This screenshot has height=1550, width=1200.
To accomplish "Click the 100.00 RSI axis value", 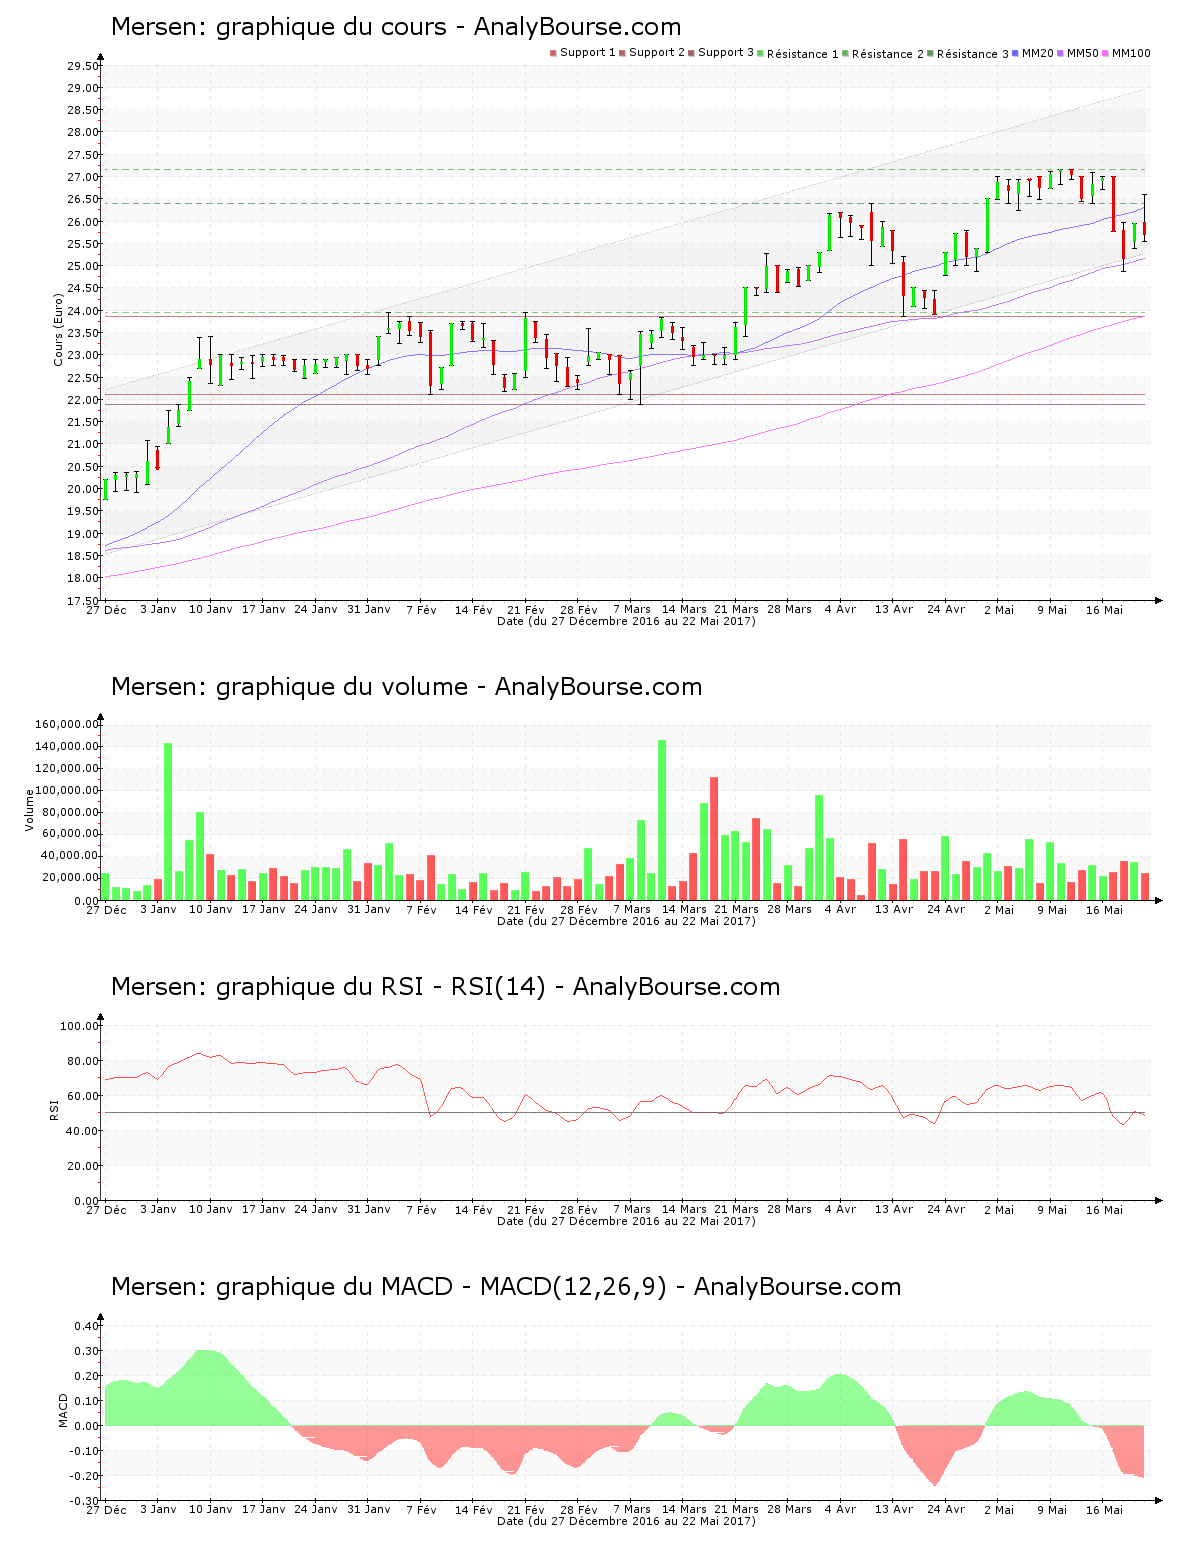I will (x=80, y=1026).
